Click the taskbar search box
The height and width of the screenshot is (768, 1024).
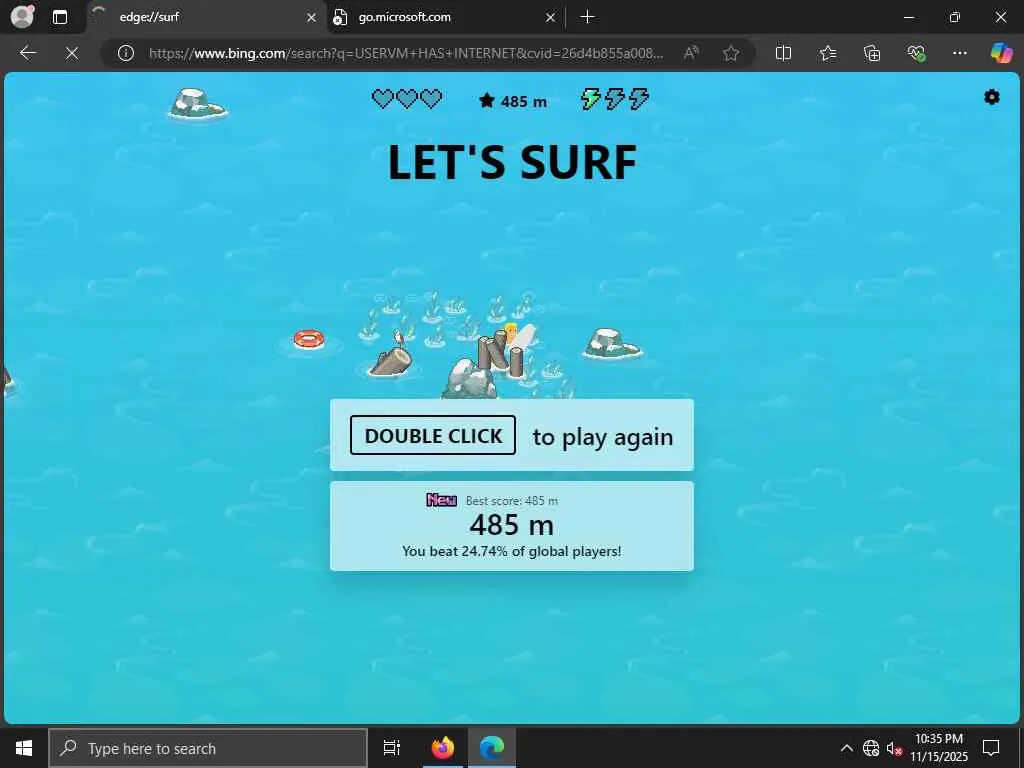pyautogui.click(x=208, y=748)
